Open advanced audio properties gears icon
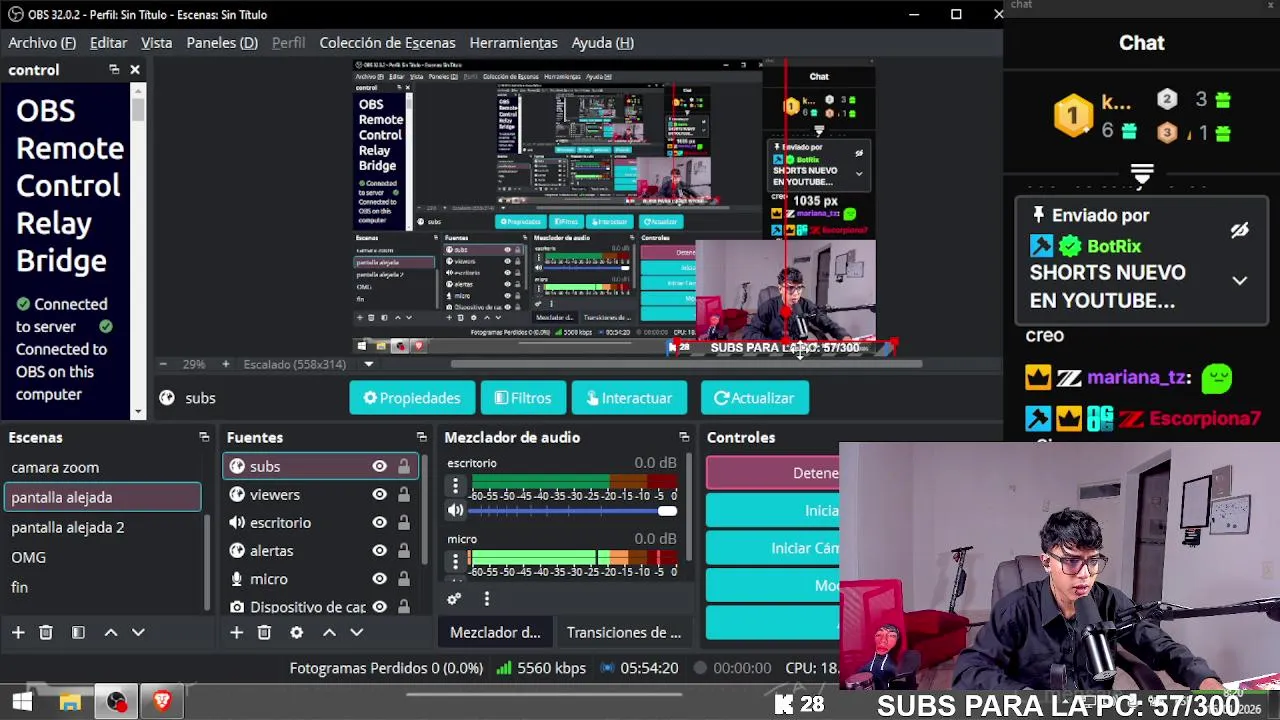1280x720 pixels. click(x=454, y=599)
